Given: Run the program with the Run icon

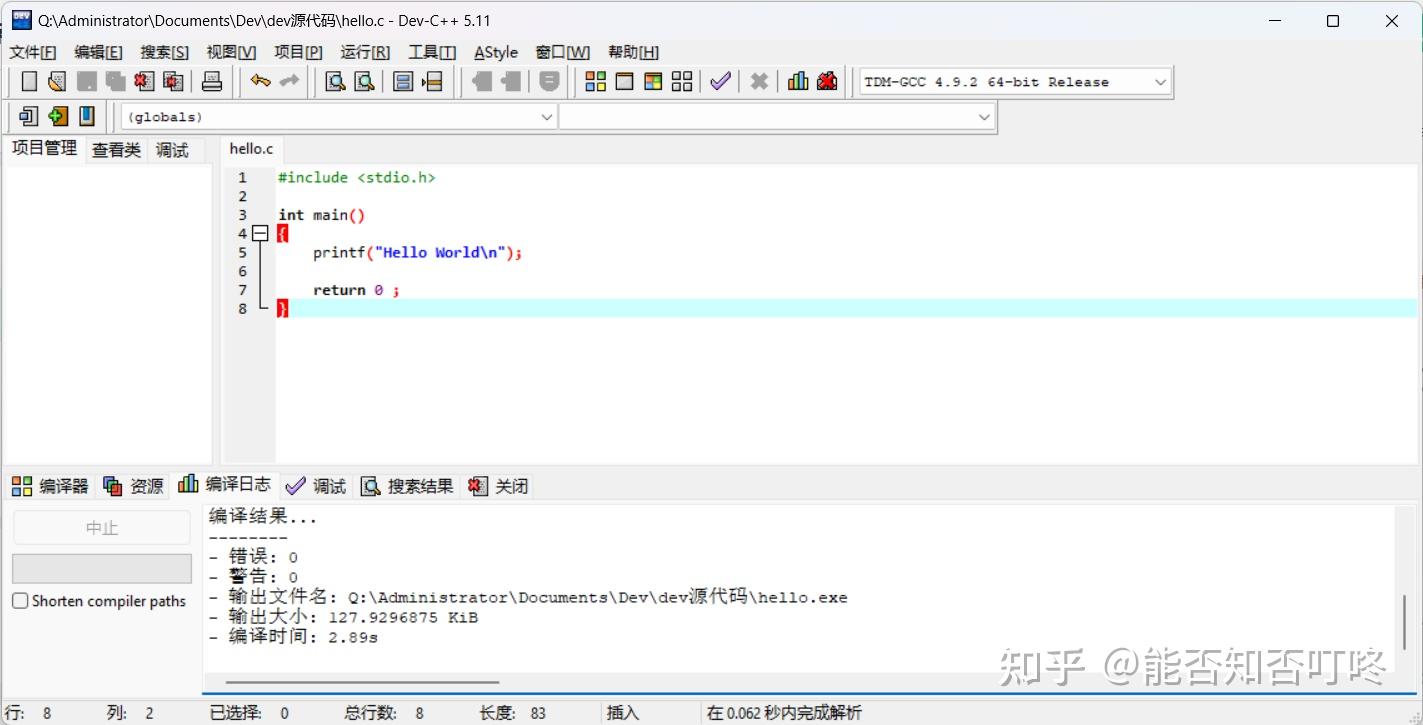Looking at the screenshot, I should pos(624,81).
